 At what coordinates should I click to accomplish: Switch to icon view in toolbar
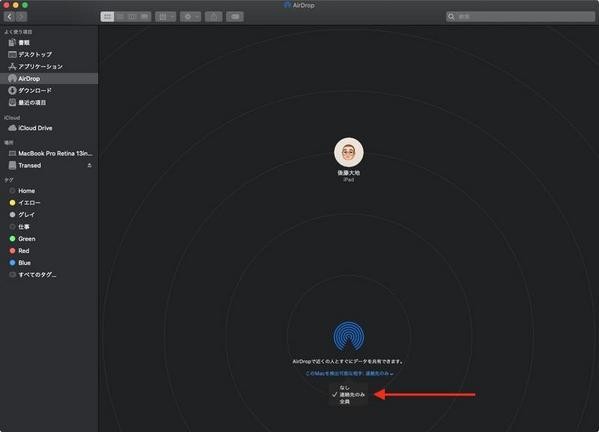[107, 16]
